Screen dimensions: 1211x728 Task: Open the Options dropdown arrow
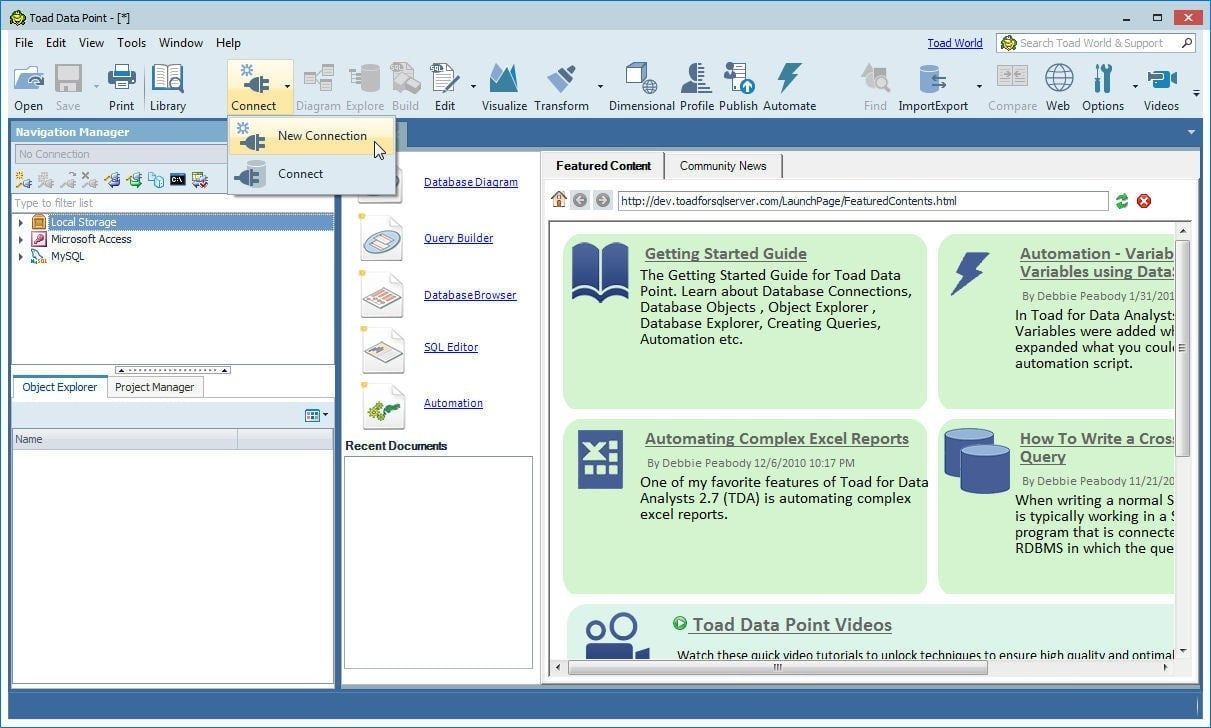pos(1134,86)
